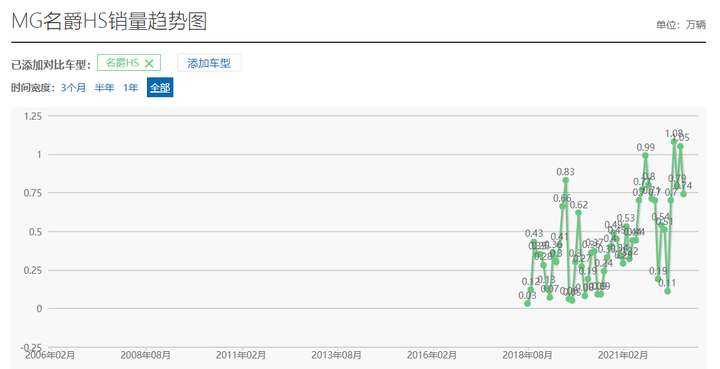
Task: Click the 时间宽度 label
Action: coord(33,88)
